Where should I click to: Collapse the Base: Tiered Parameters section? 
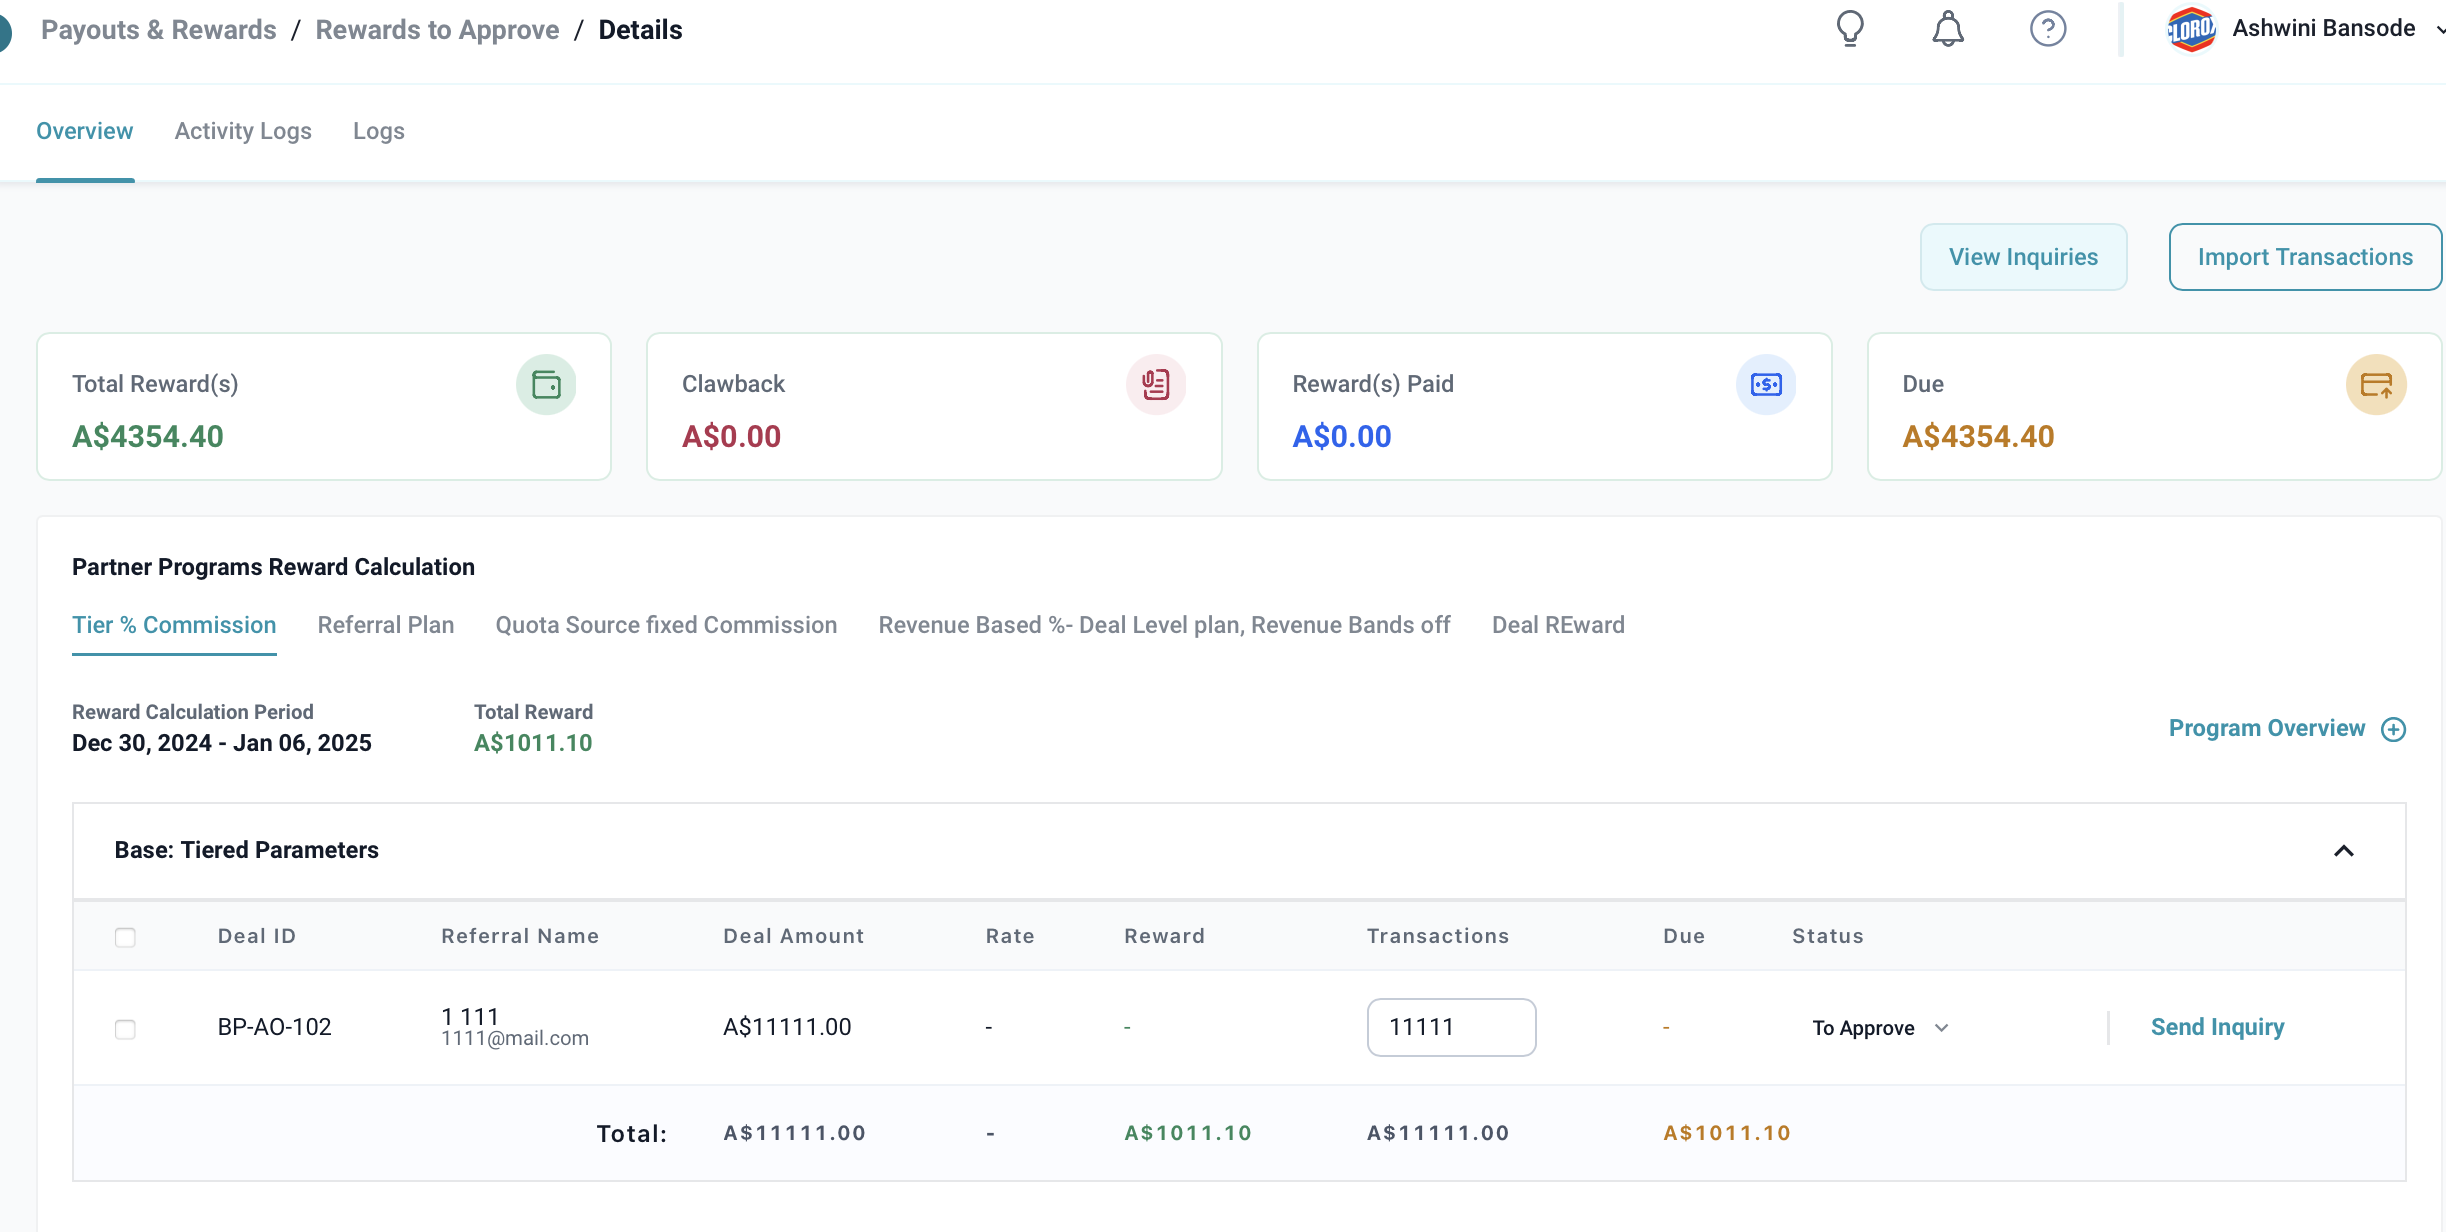2343,851
